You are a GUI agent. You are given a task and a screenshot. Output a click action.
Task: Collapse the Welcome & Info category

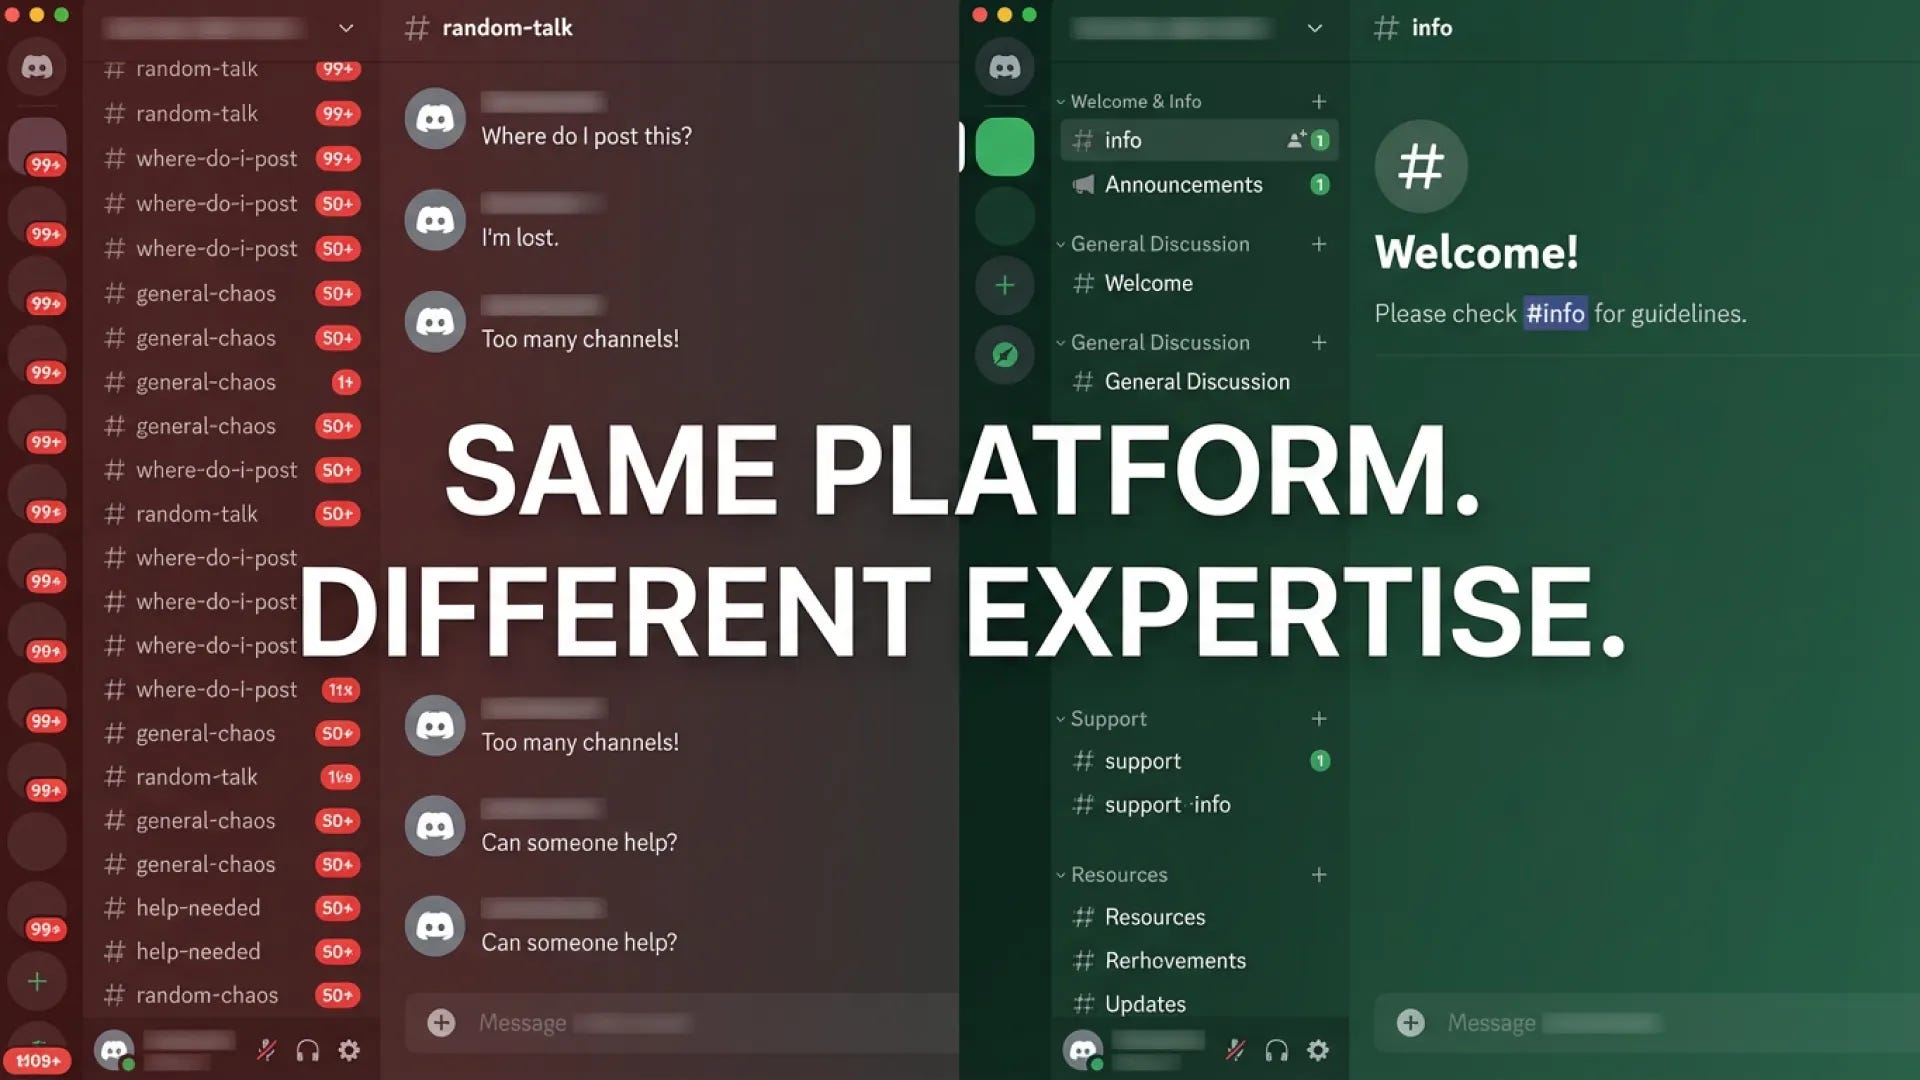(x=1135, y=101)
